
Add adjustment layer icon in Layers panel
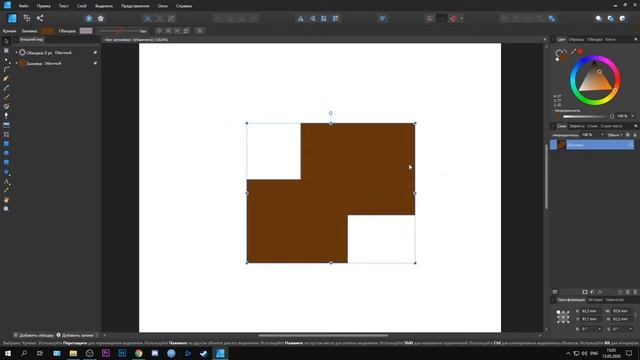[592, 292]
